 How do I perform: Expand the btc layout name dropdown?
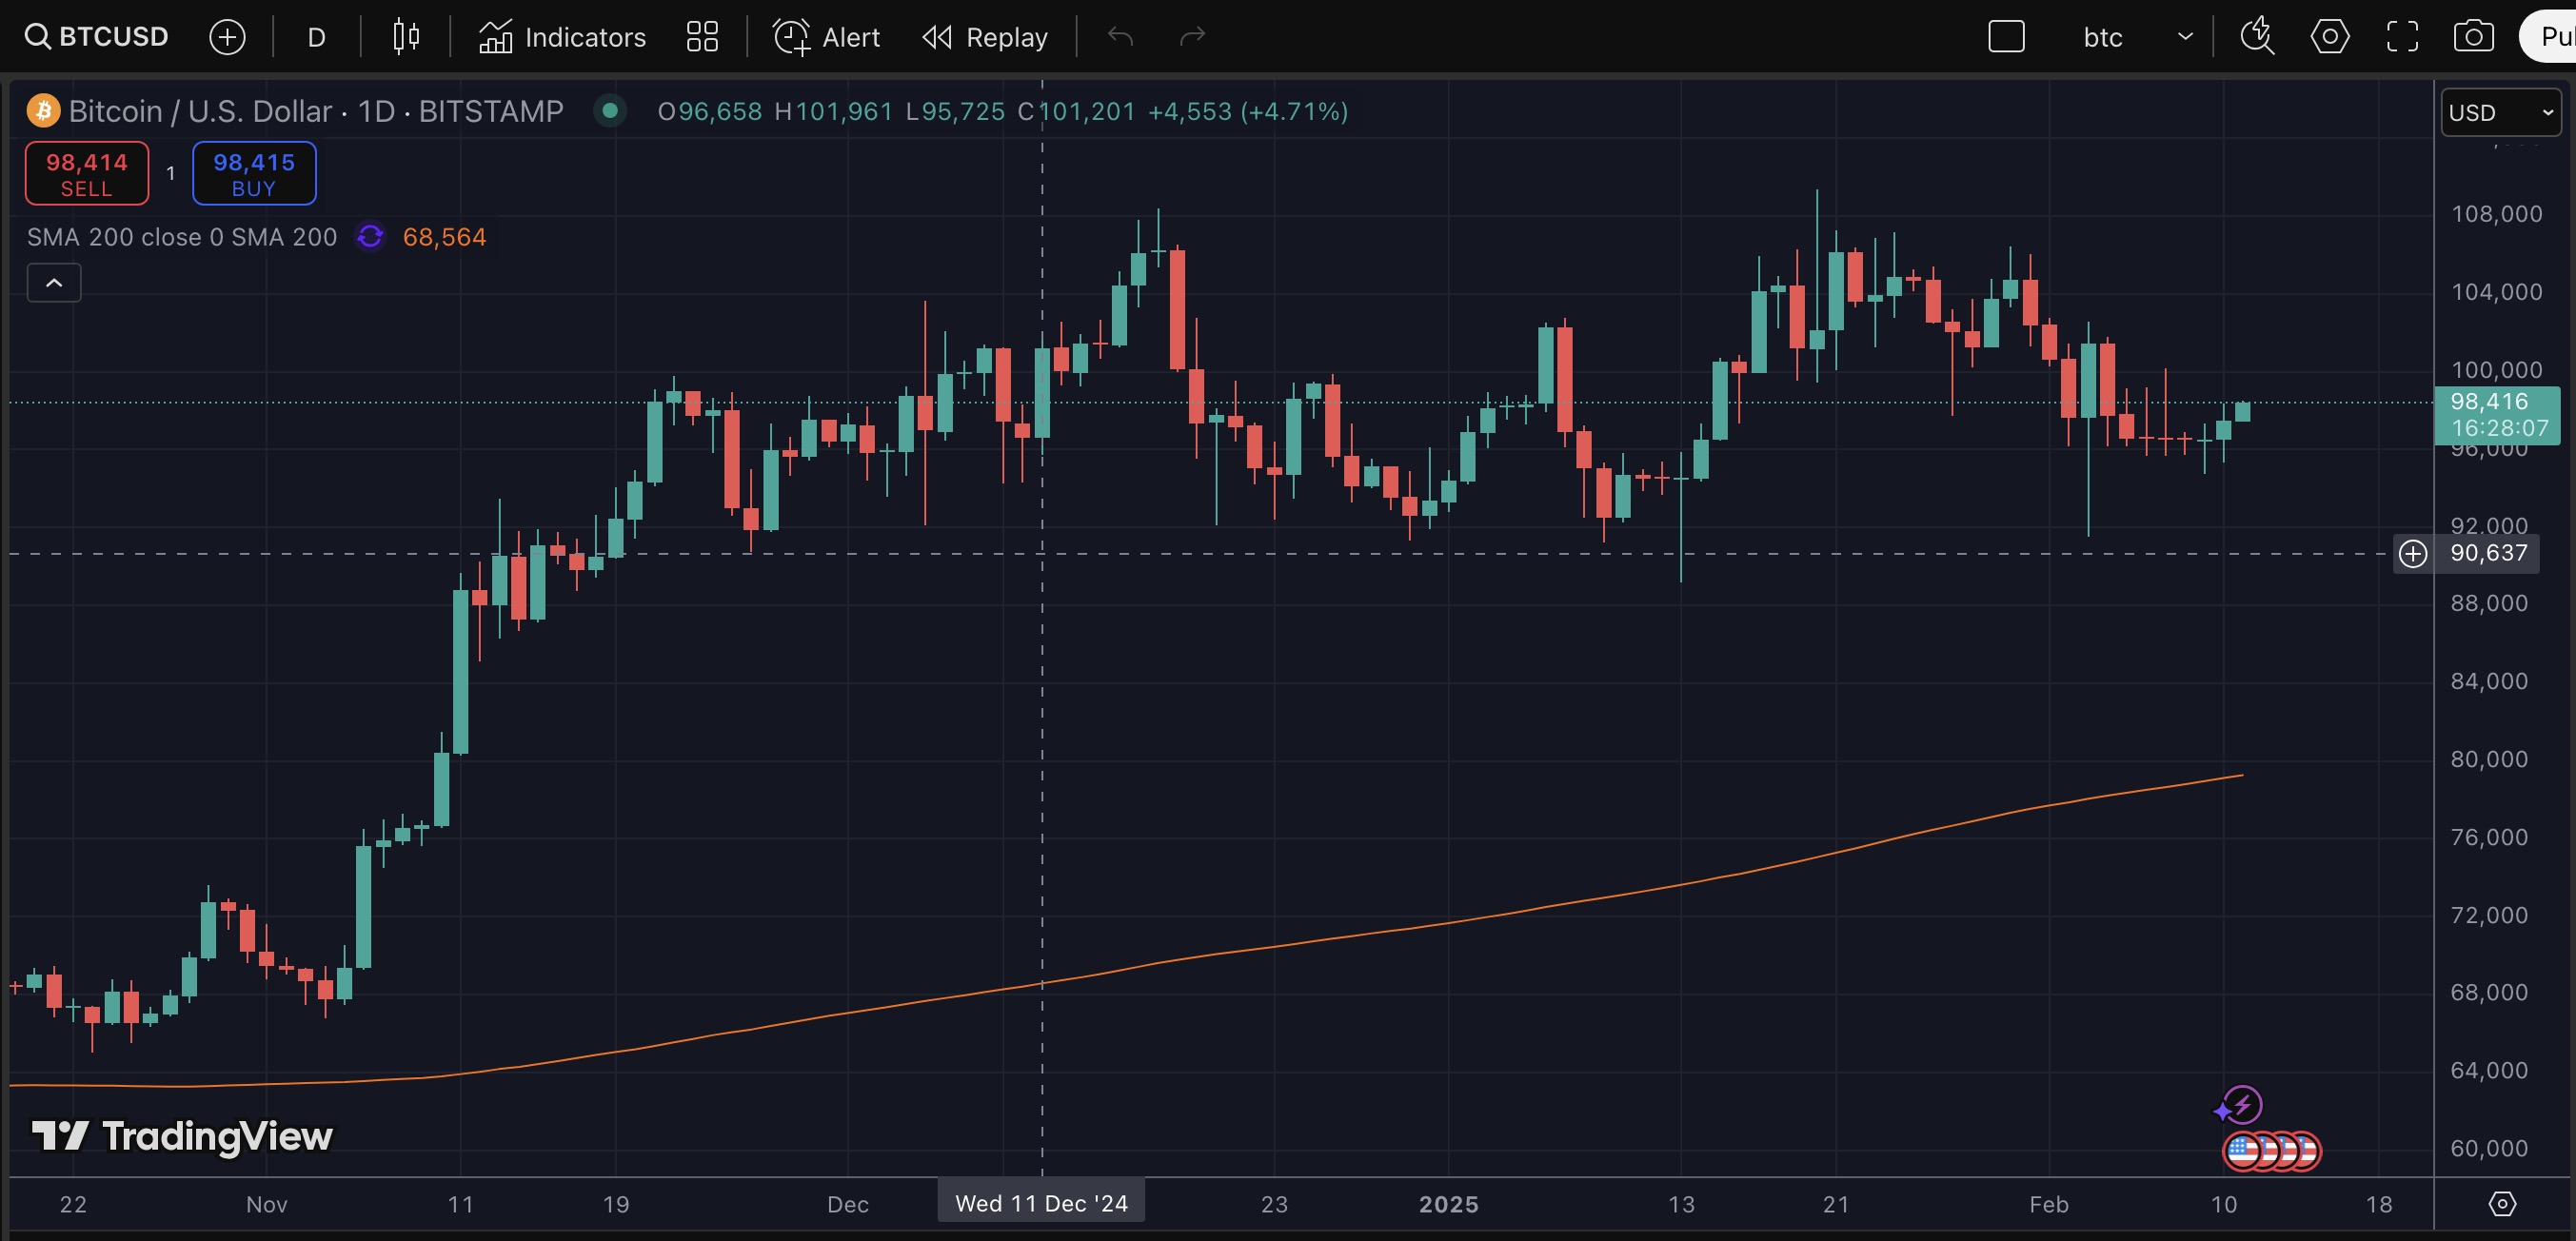point(2185,37)
